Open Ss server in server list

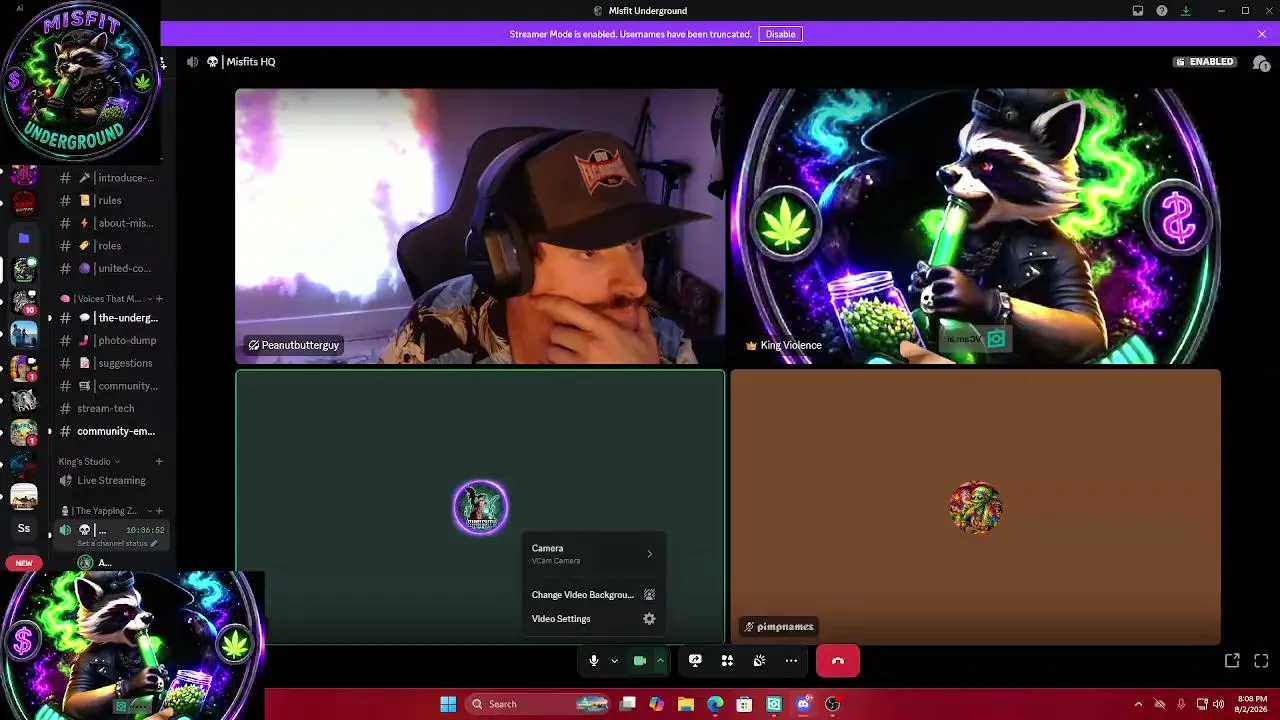(x=24, y=528)
